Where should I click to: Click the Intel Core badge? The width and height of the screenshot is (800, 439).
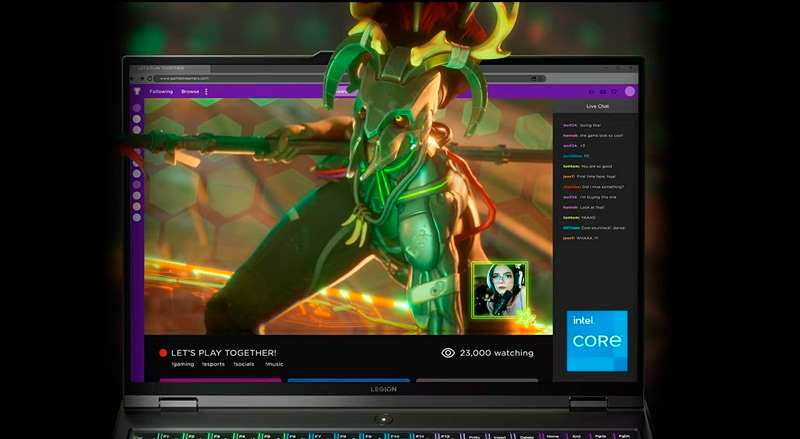[597, 340]
